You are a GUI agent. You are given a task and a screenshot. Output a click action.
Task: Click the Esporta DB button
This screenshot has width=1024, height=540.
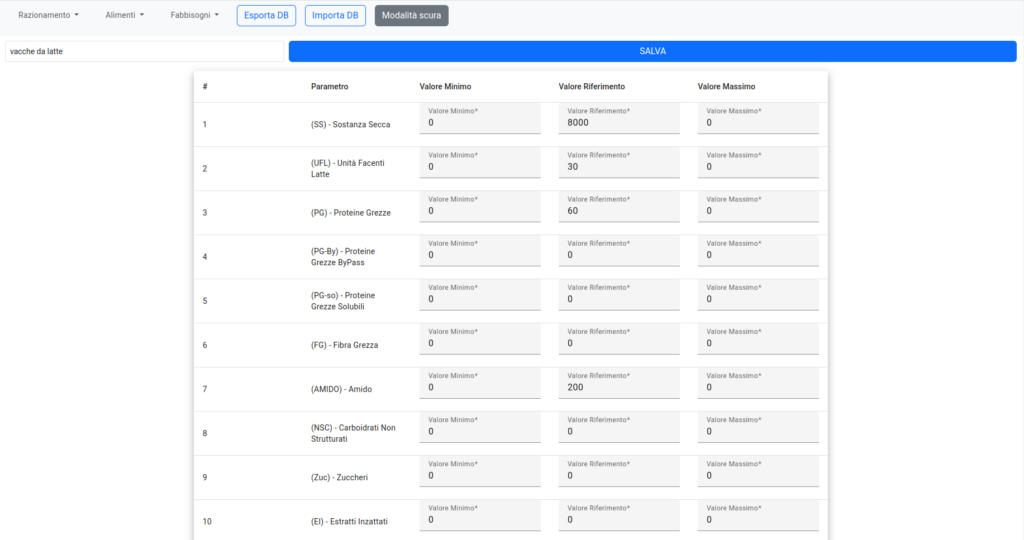point(266,15)
